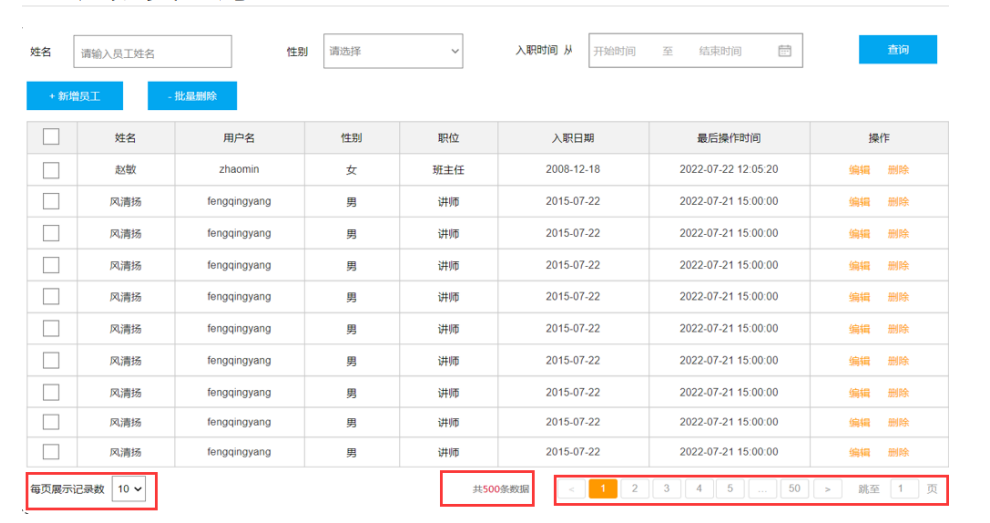The height and width of the screenshot is (523, 990).
Task: Go to page 4 in the pagination
Action: (x=699, y=488)
